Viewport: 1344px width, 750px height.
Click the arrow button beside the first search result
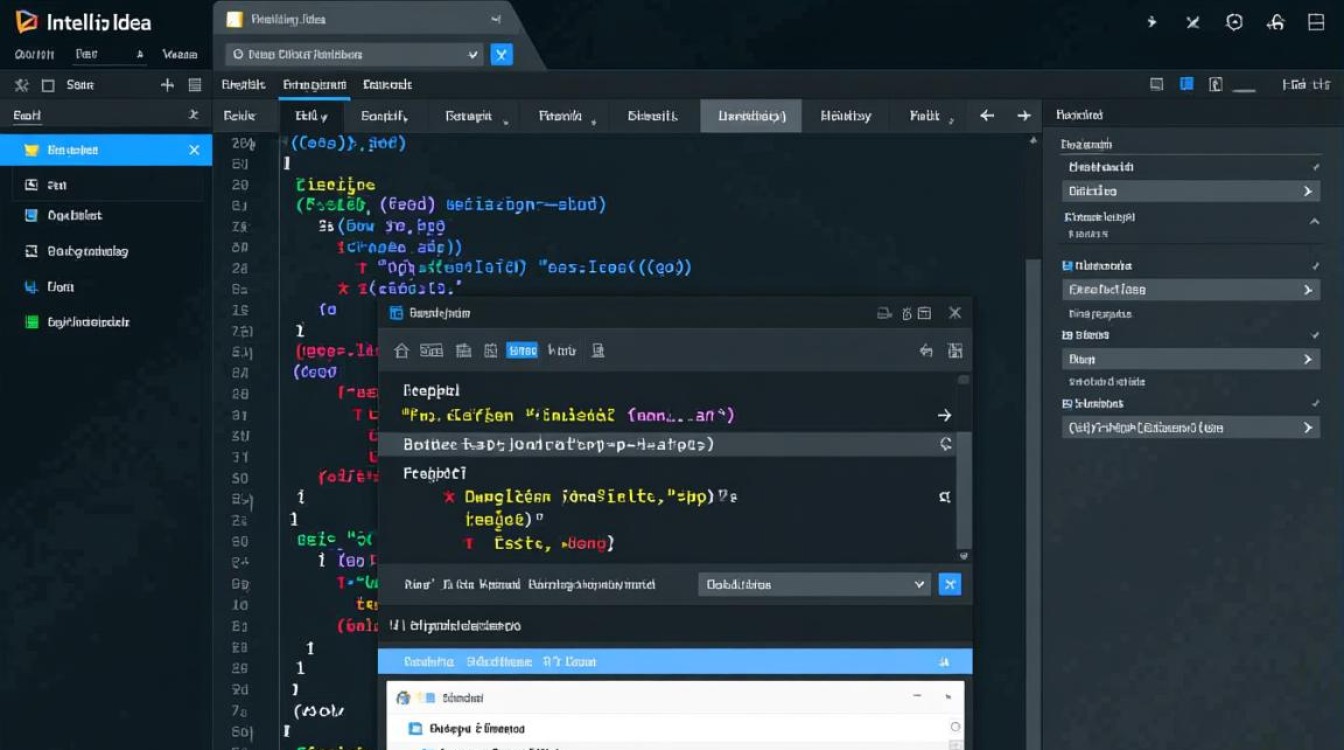(x=945, y=415)
